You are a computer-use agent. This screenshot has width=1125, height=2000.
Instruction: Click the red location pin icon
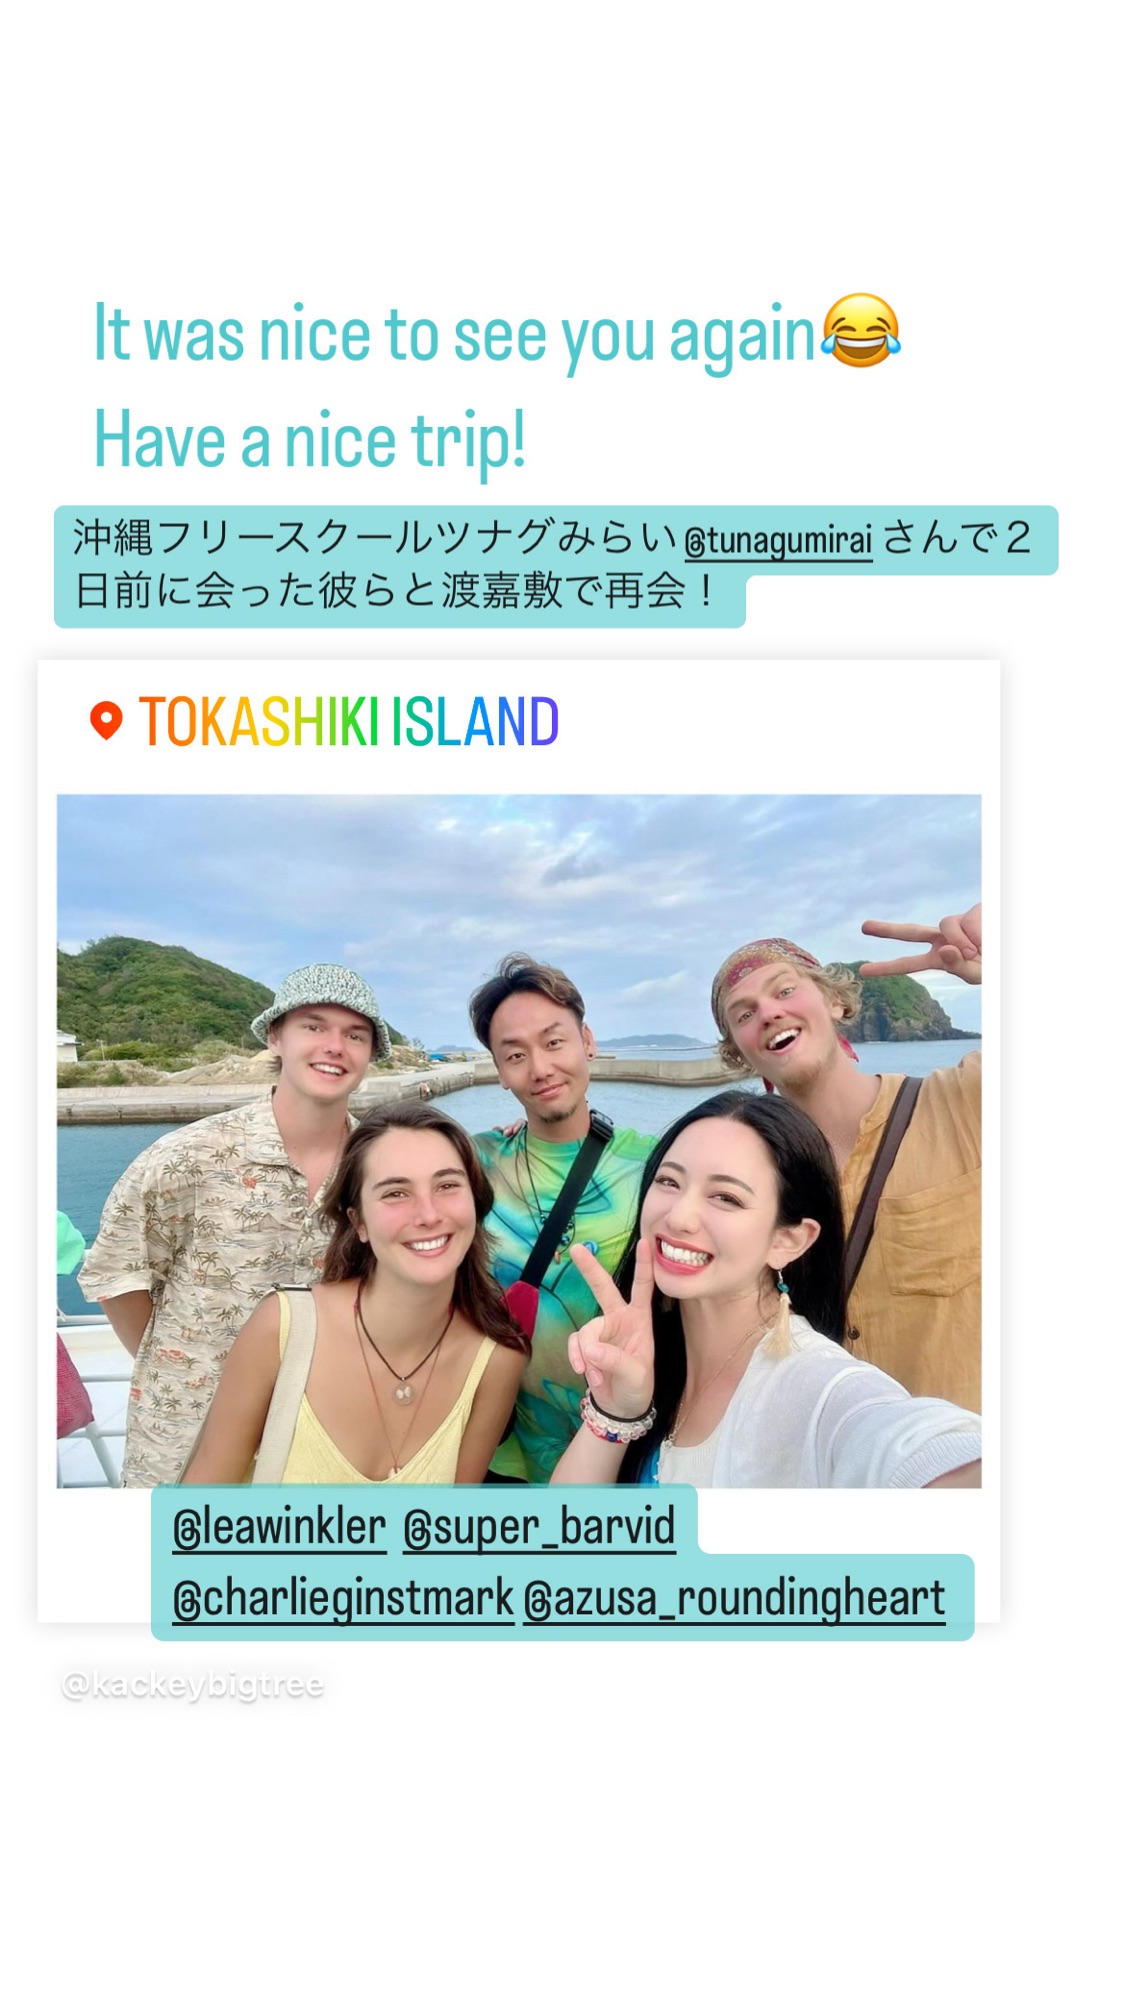tap(106, 720)
